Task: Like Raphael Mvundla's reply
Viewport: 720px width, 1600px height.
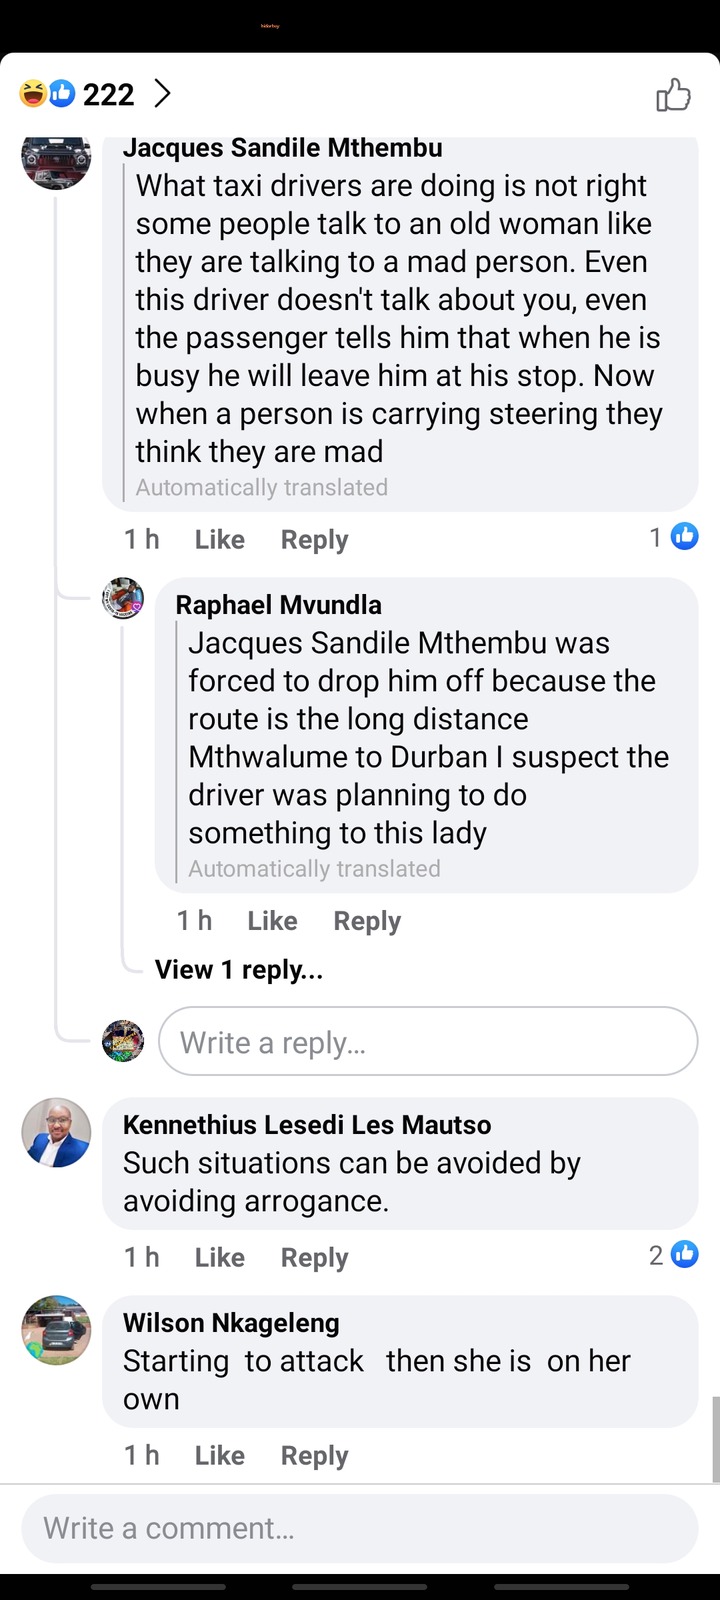Action: [272, 921]
